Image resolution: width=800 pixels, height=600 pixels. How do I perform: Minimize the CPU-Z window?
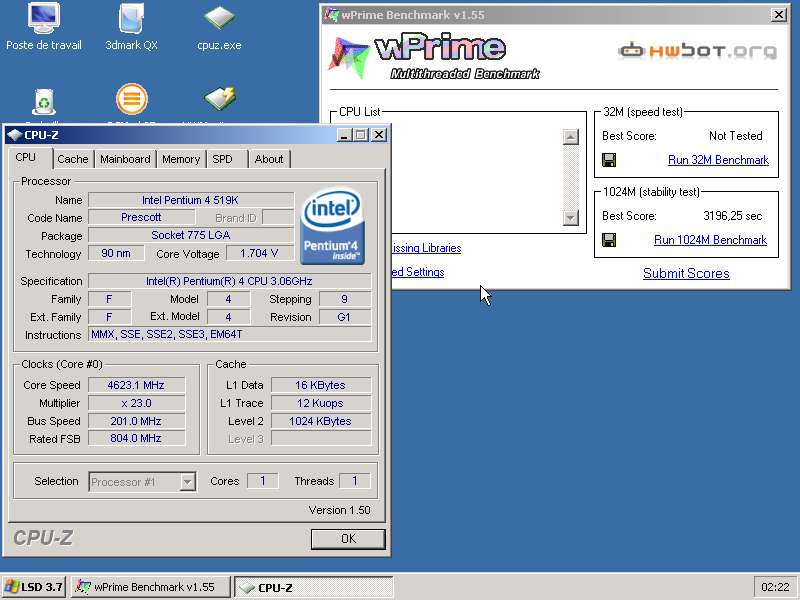point(344,135)
